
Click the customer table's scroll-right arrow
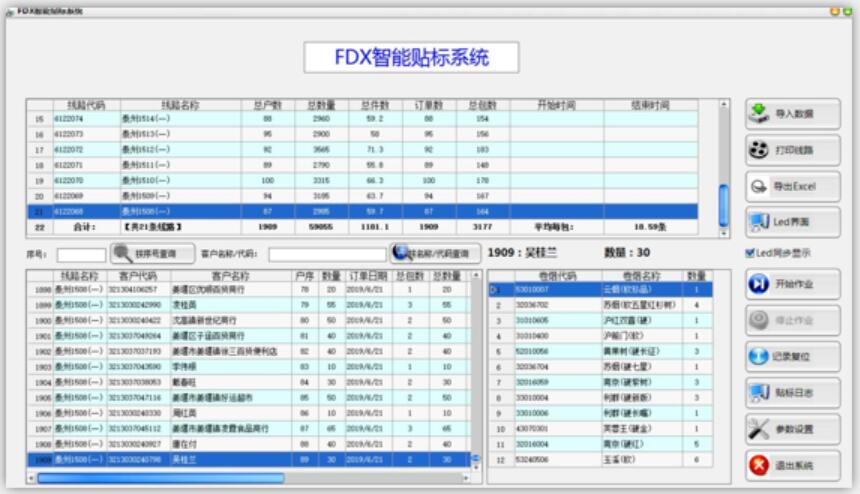point(466,478)
